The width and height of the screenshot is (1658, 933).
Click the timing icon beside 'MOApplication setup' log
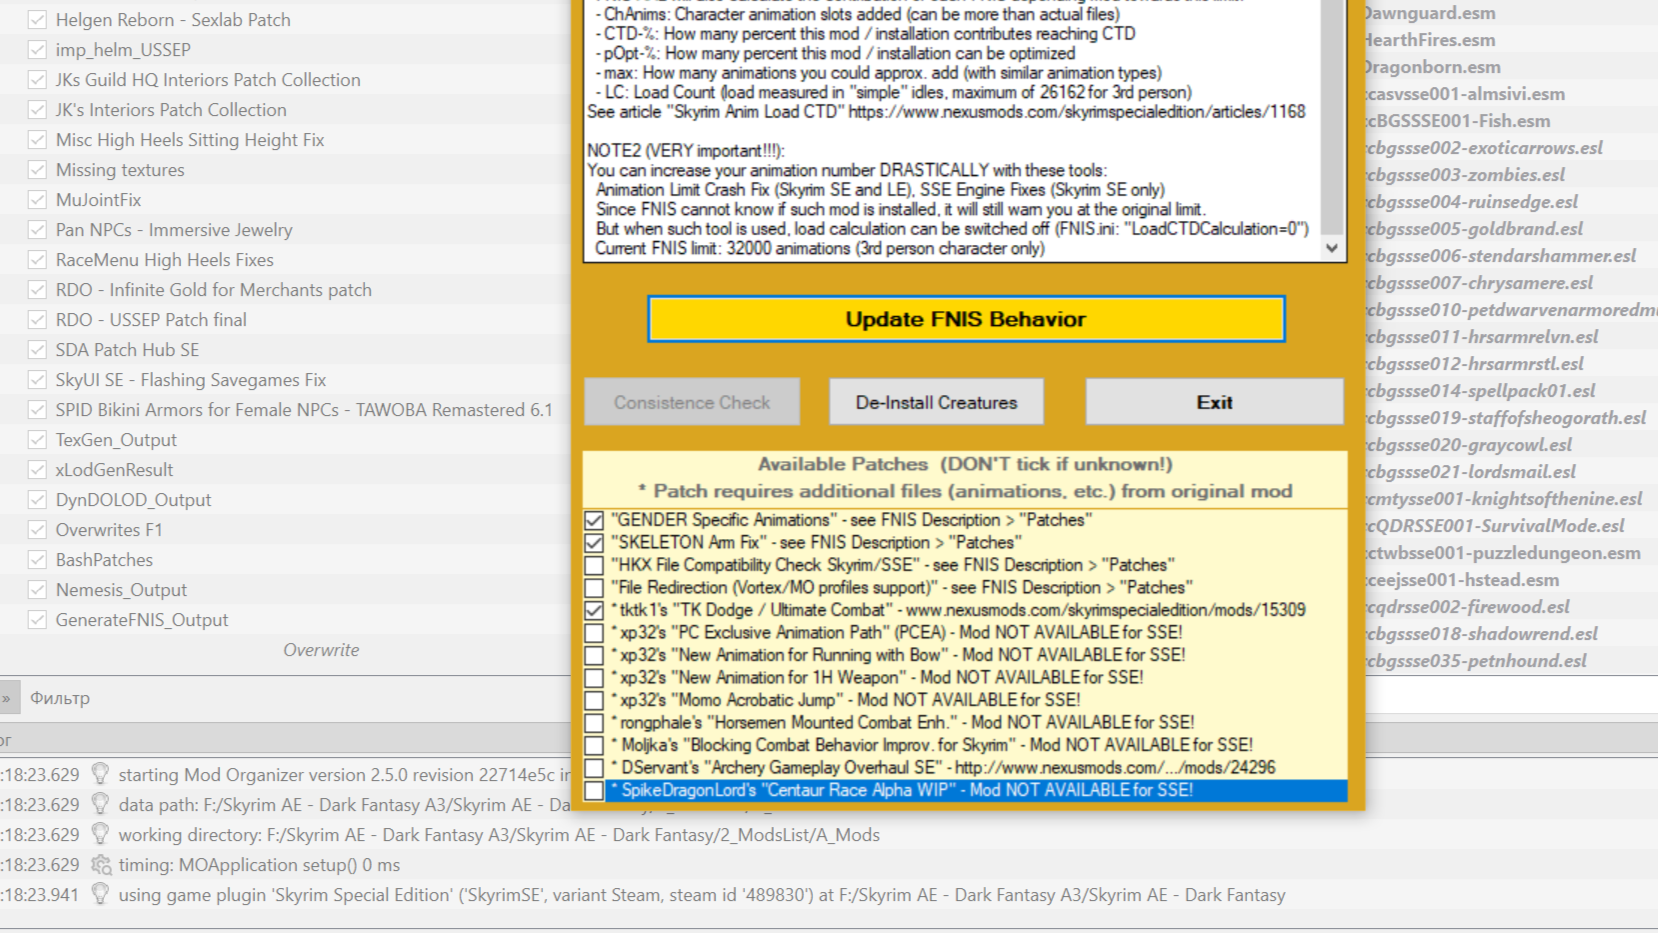tap(100, 865)
